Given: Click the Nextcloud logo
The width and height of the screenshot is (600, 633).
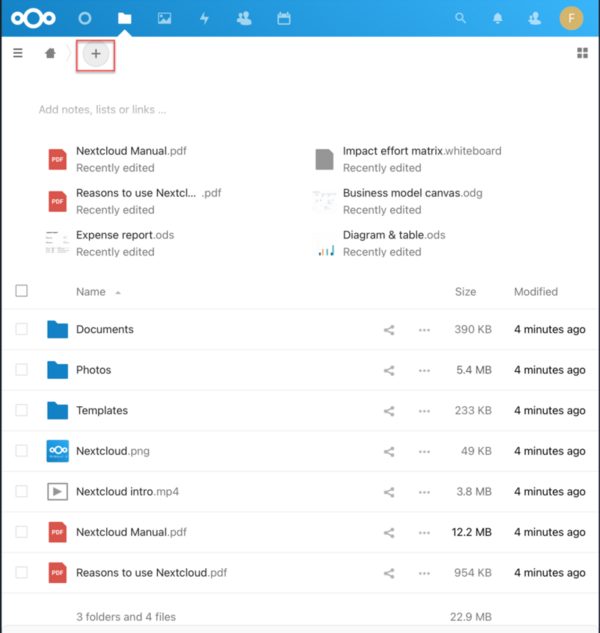Looking at the screenshot, I should pyautogui.click(x=33, y=18).
